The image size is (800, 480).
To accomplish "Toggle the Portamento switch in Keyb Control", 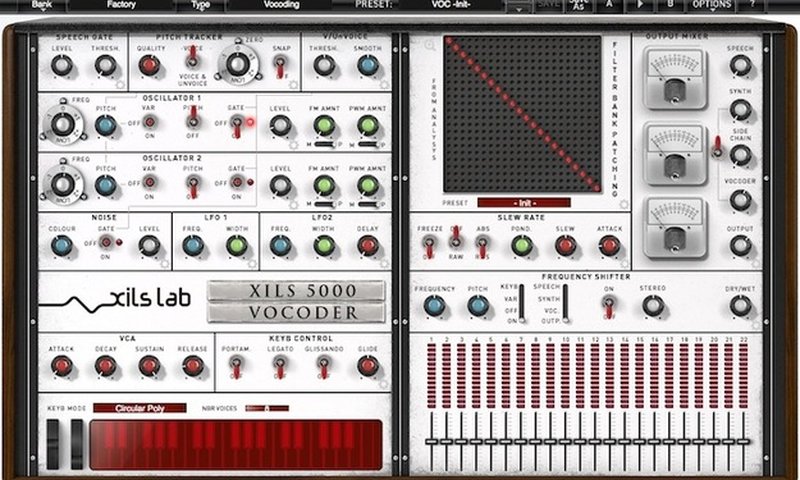I will [x=235, y=366].
